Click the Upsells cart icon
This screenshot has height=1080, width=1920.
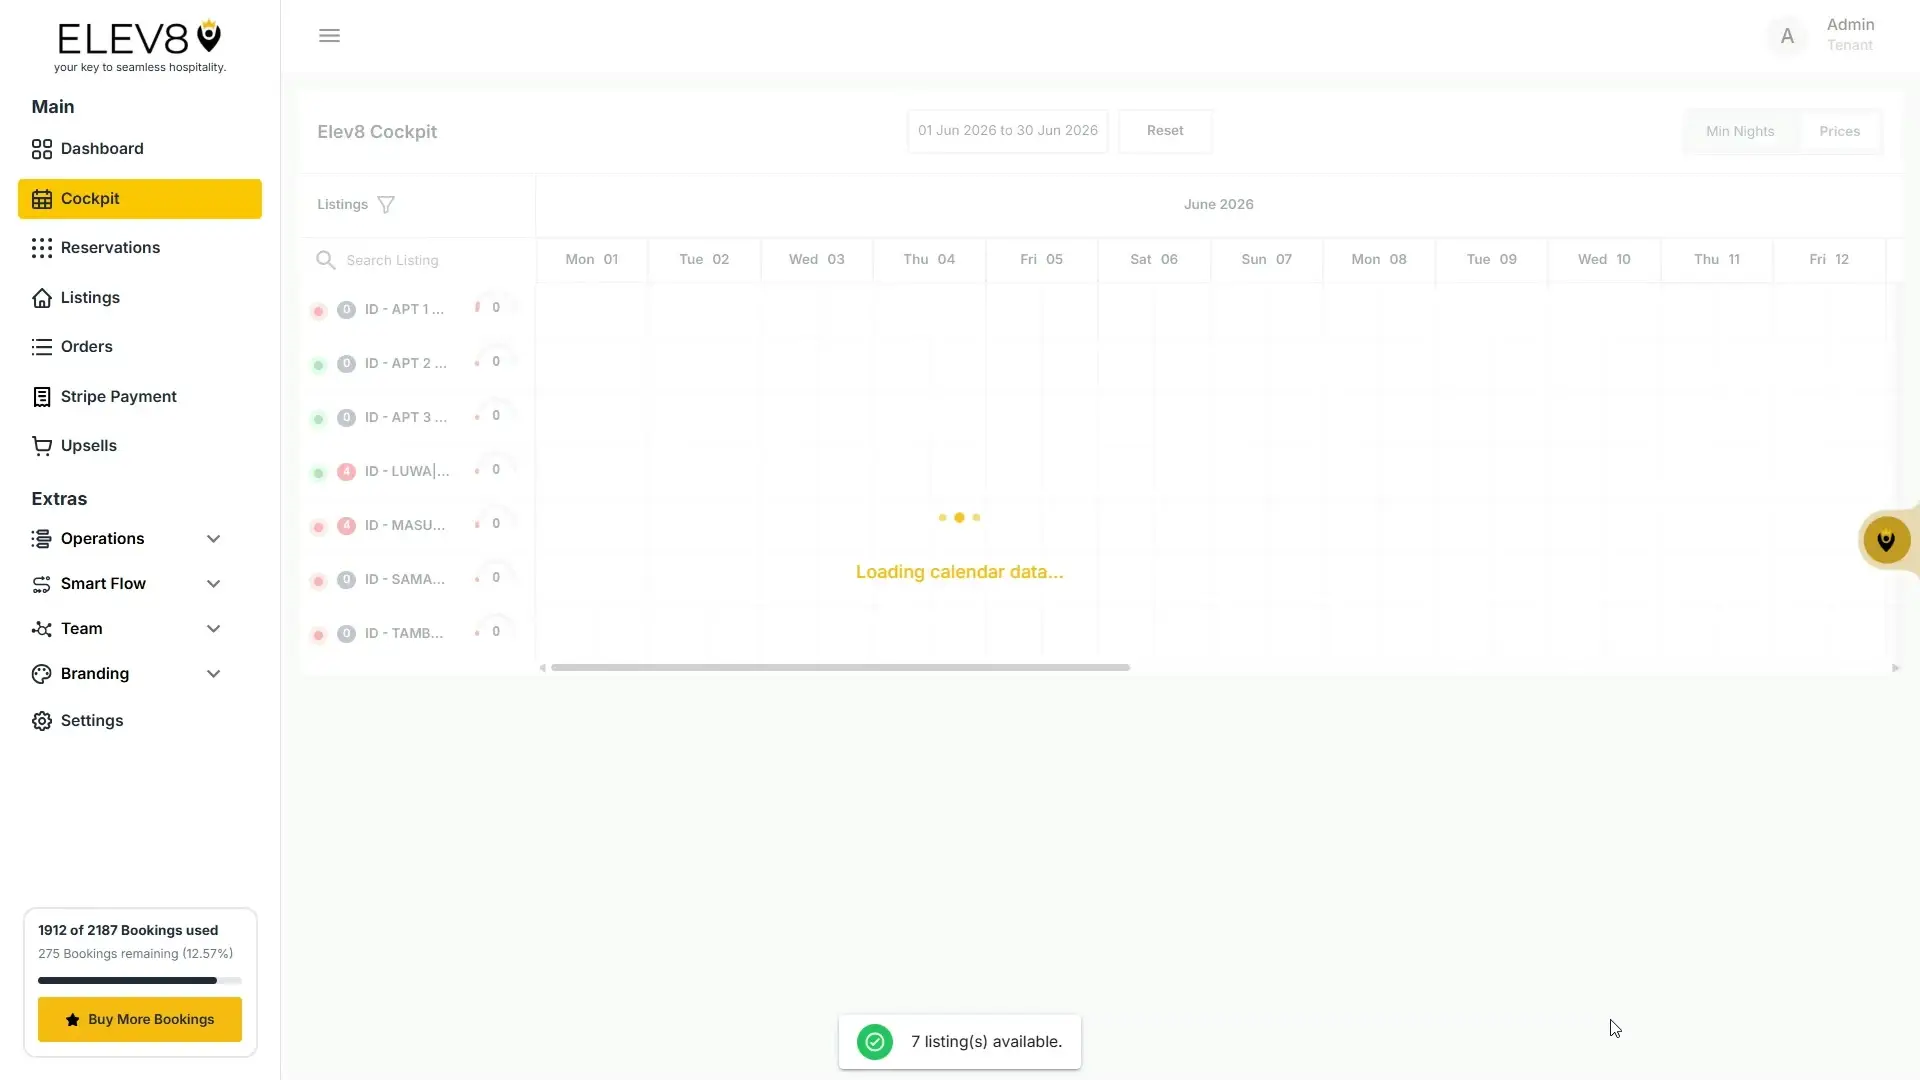(41, 446)
